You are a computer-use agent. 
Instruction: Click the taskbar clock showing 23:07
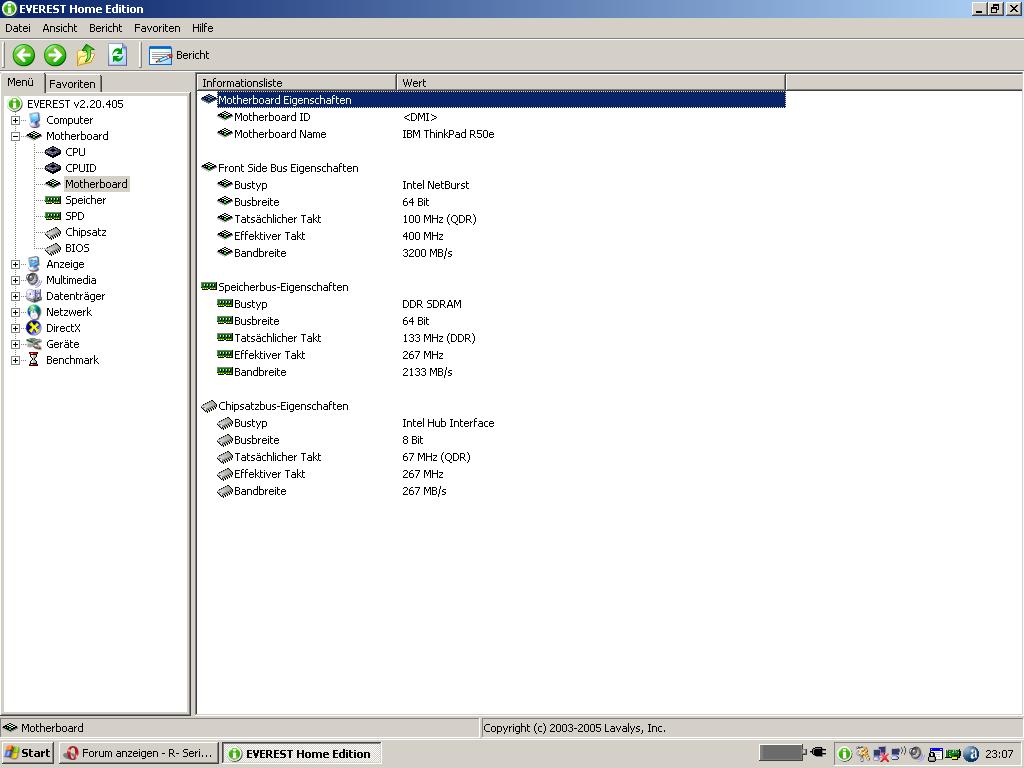999,754
